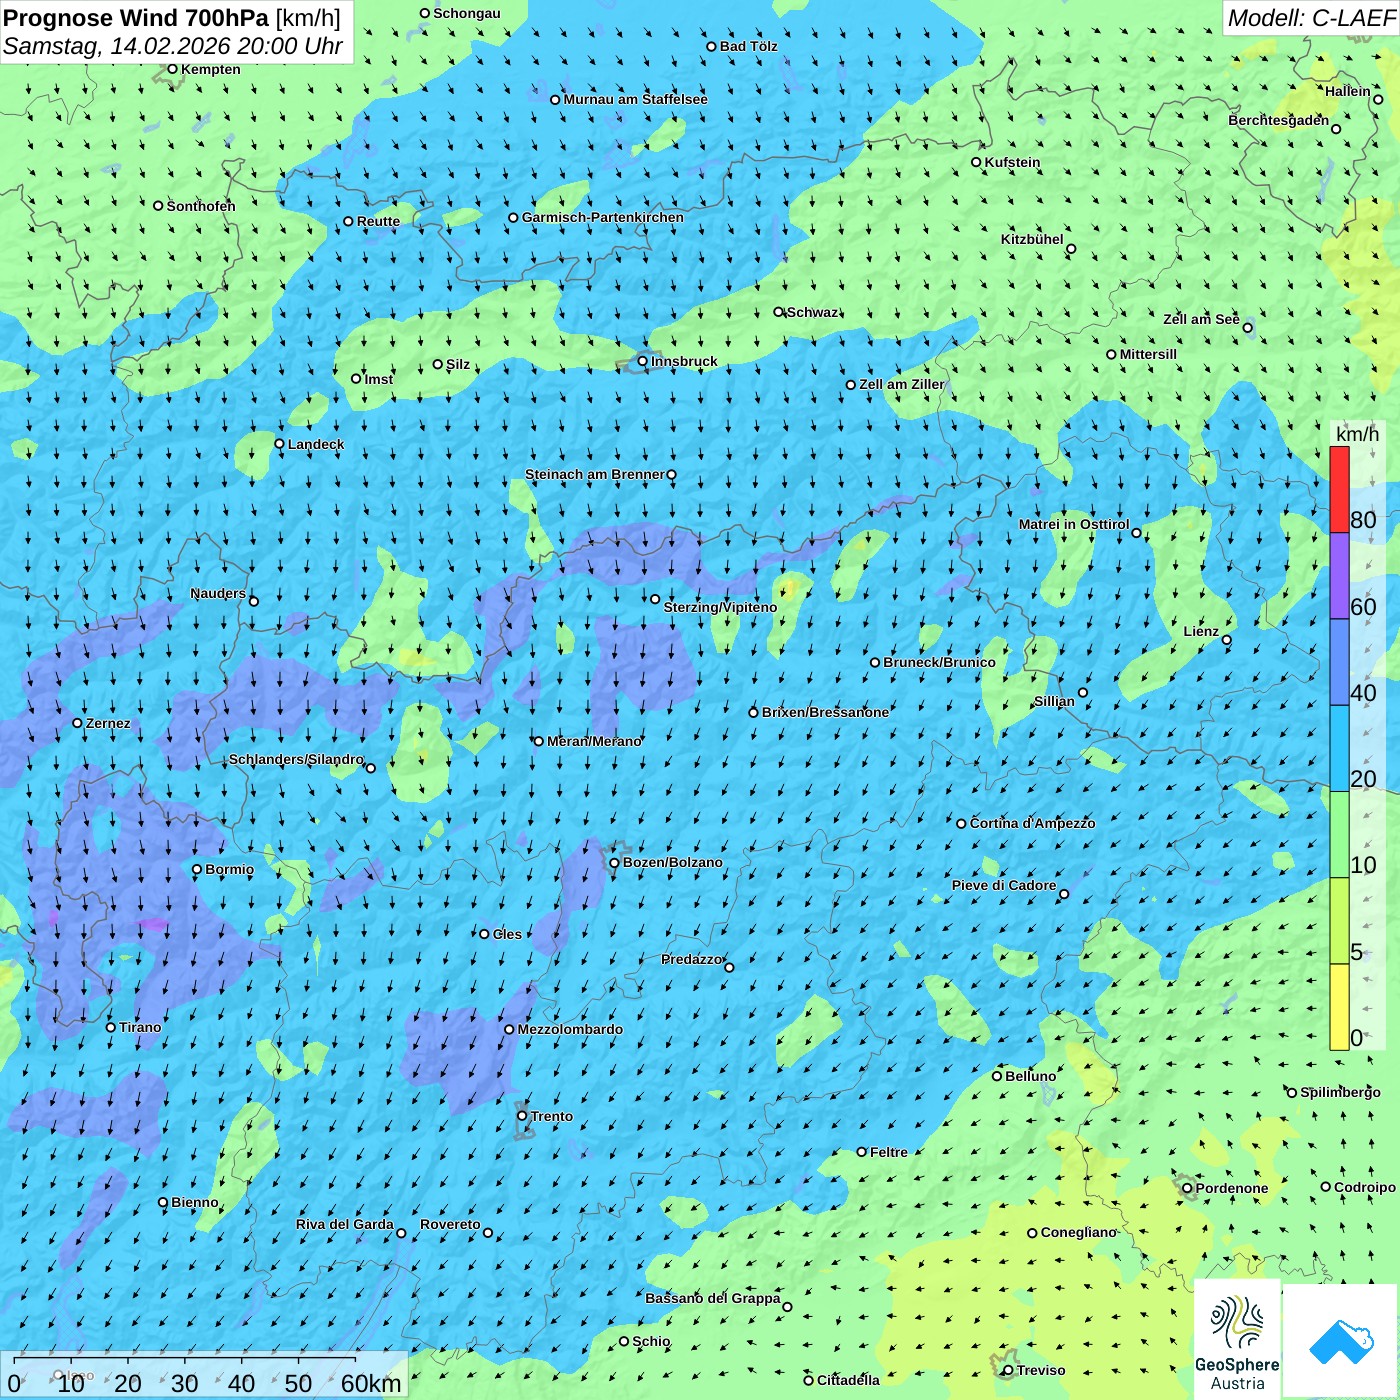Click the purple 60-80 km/h legend color
The width and height of the screenshot is (1400, 1400).
1339,576
